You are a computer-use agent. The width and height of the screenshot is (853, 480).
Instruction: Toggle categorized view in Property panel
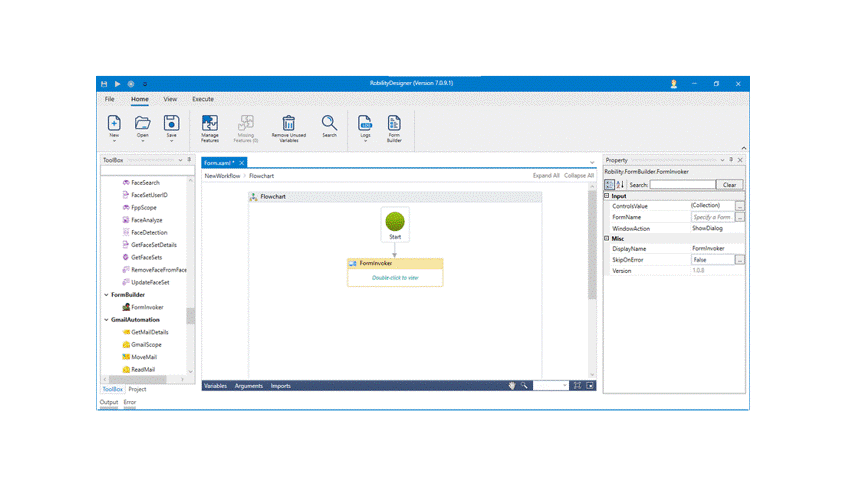click(610, 185)
